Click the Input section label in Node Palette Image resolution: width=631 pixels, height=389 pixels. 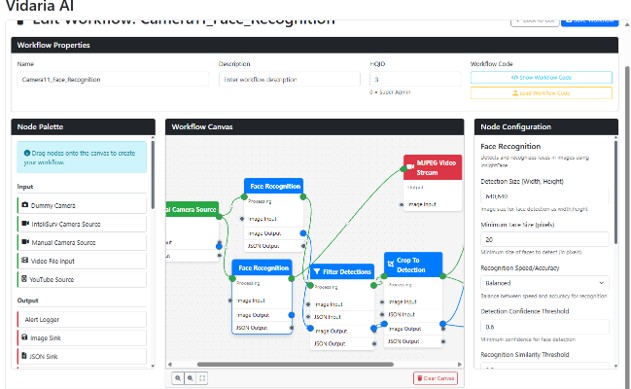coord(25,187)
